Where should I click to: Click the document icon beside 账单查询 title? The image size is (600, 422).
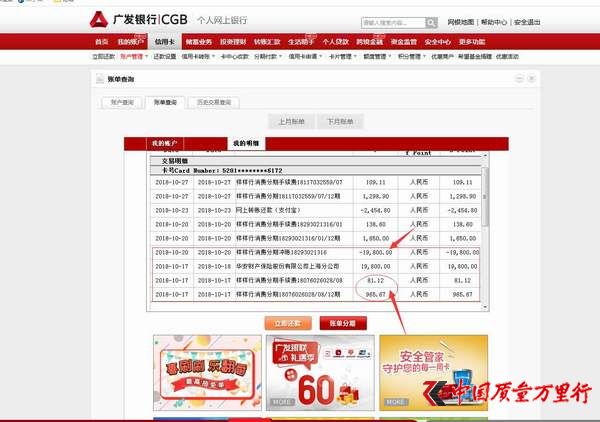coord(100,79)
